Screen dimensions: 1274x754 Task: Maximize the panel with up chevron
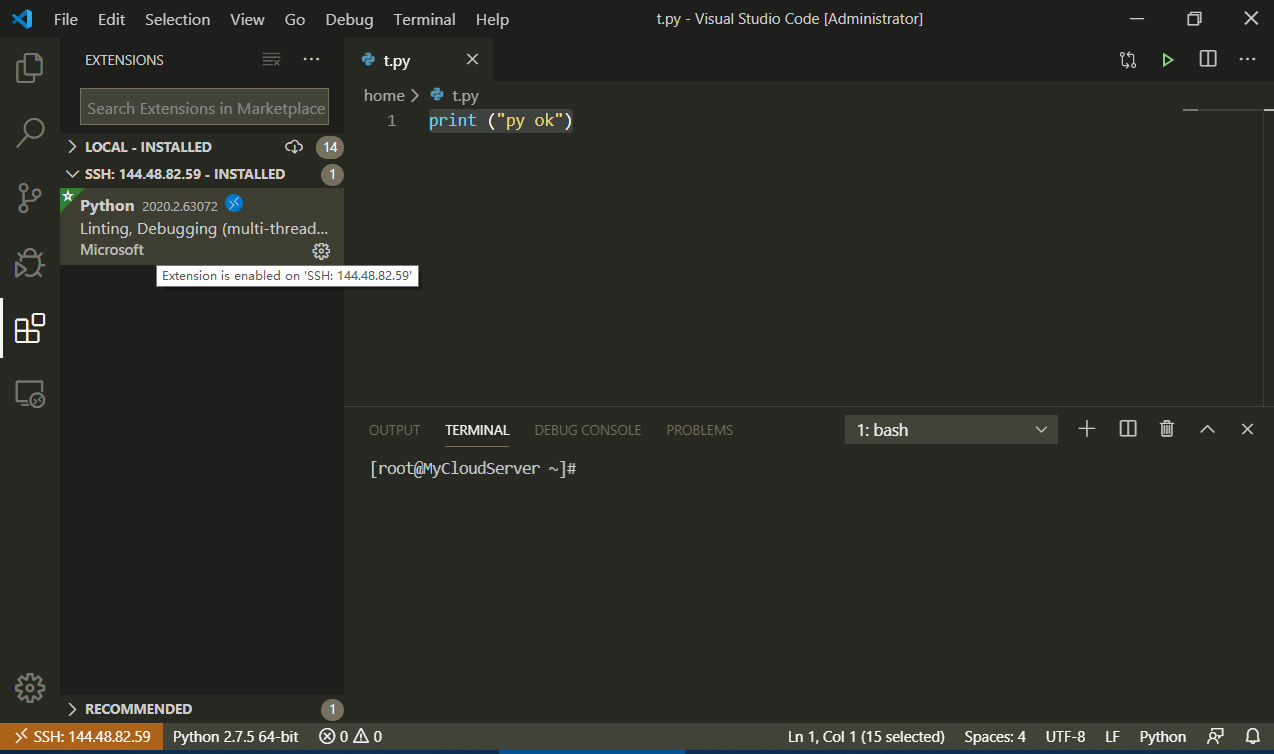click(1207, 429)
